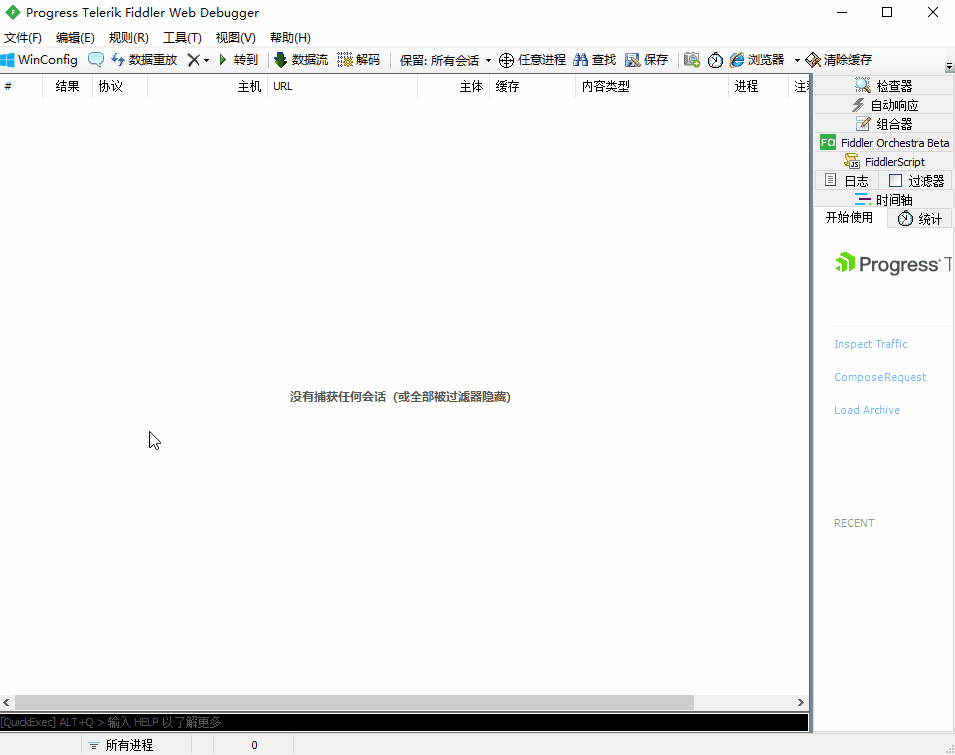Viewport: 955px width, 755px height.
Task: Click the comment speech bubble icon
Action: tap(96, 60)
